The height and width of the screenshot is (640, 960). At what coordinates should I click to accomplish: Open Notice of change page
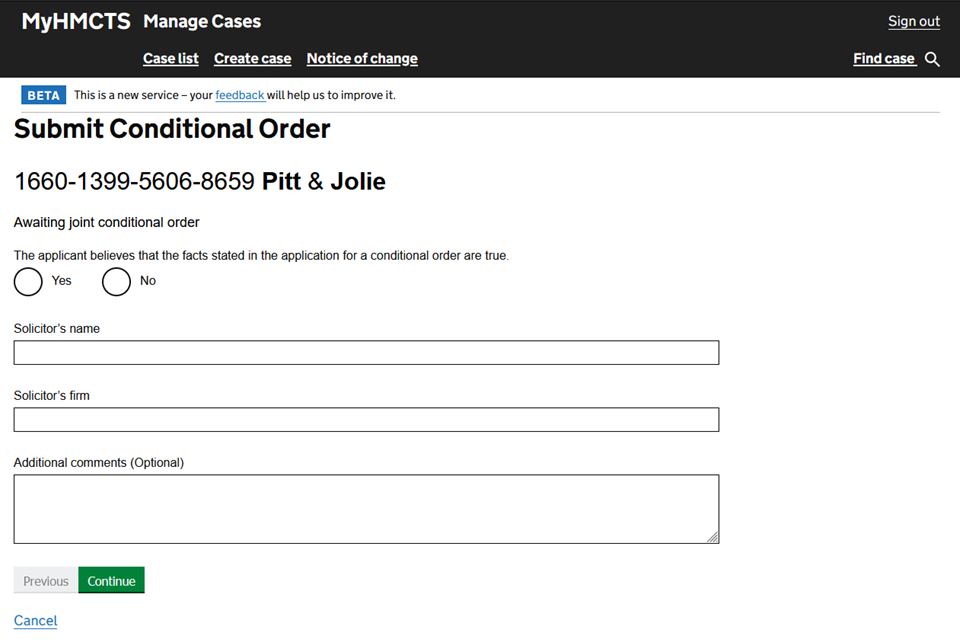pos(362,59)
